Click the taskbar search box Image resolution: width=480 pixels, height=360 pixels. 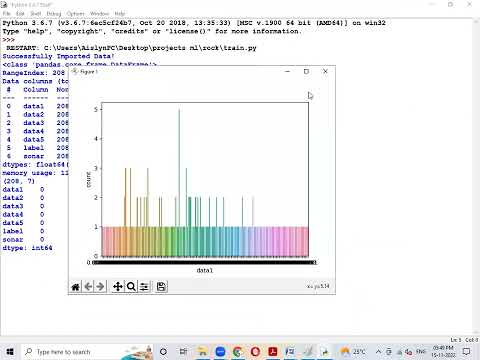click(x=87, y=352)
